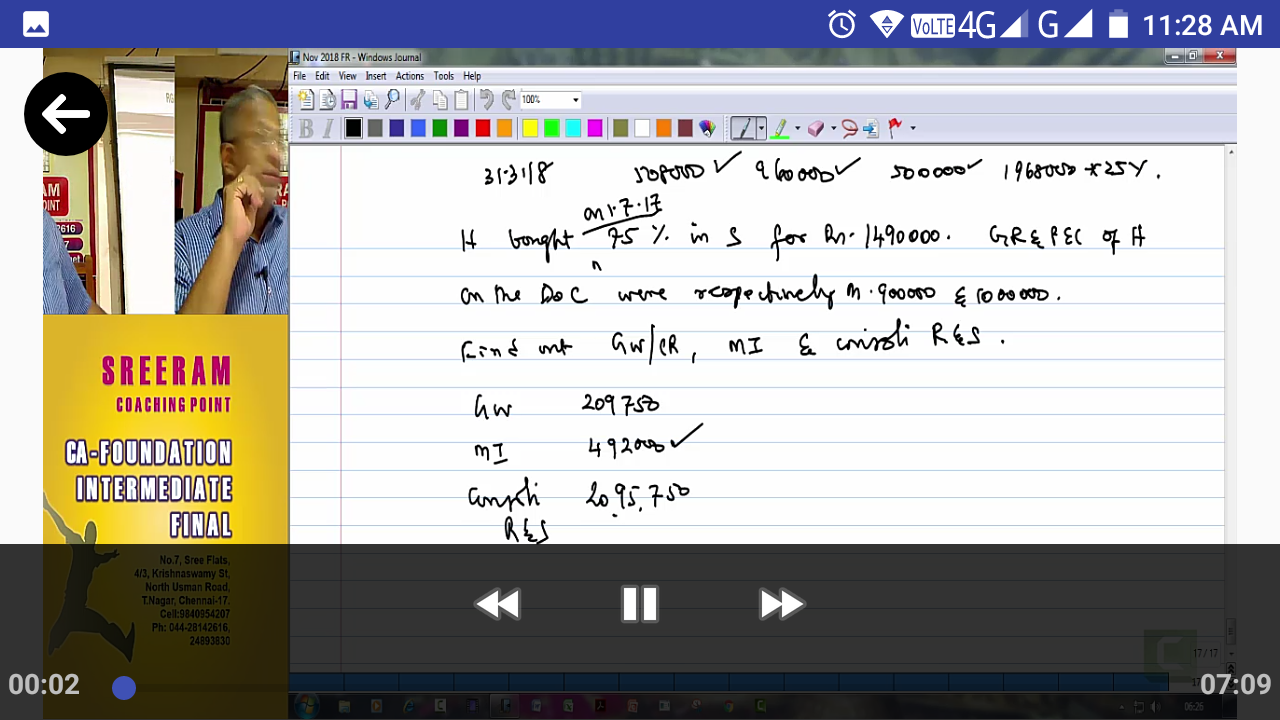1280x720 pixels.
Task: Expand the Eraser options arrow
Action: (x=832, y=128)
